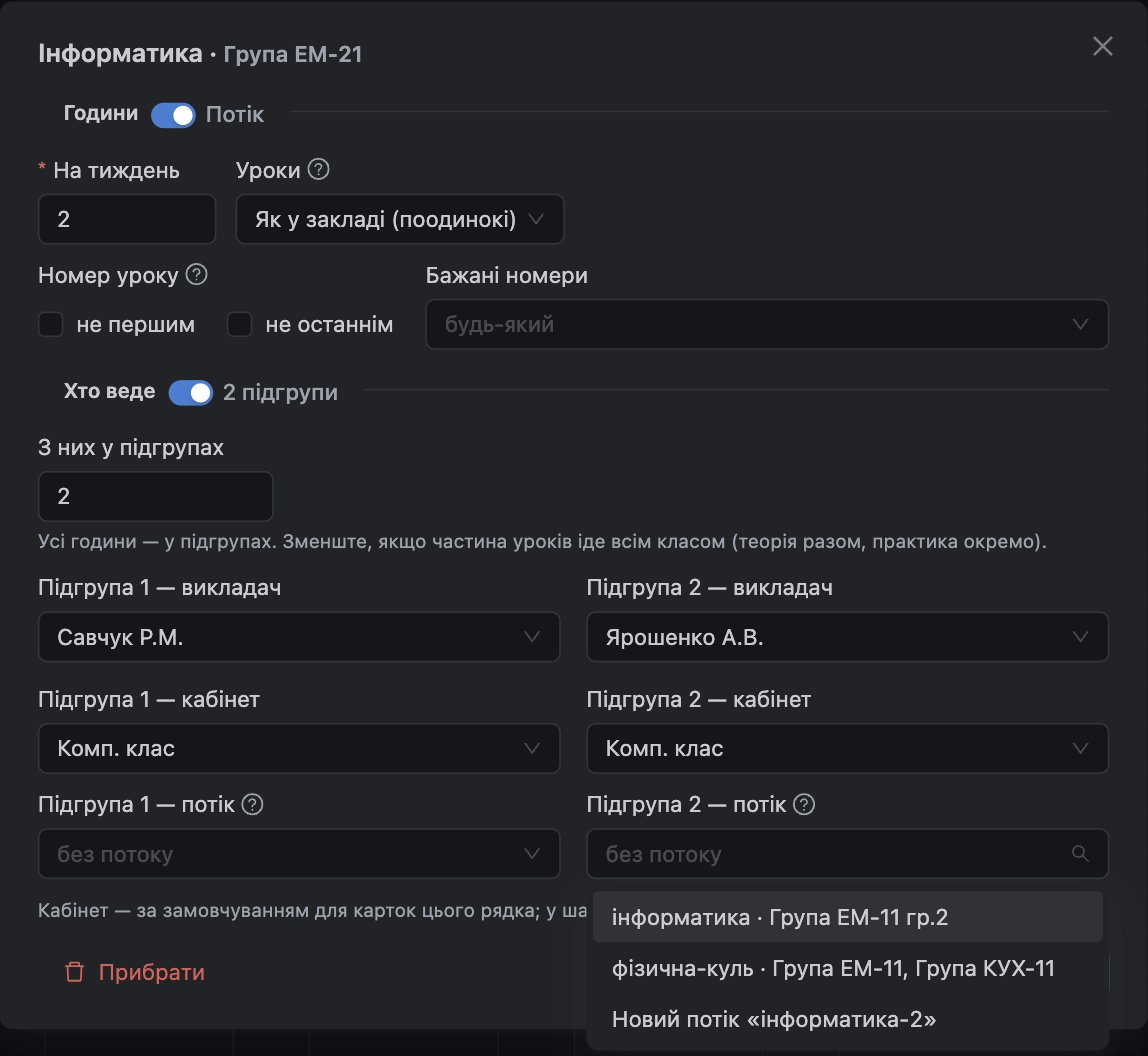Click the help icon next to Уроки
Viewport: 1148px width, 1056px height.
[x=318, y=169]
